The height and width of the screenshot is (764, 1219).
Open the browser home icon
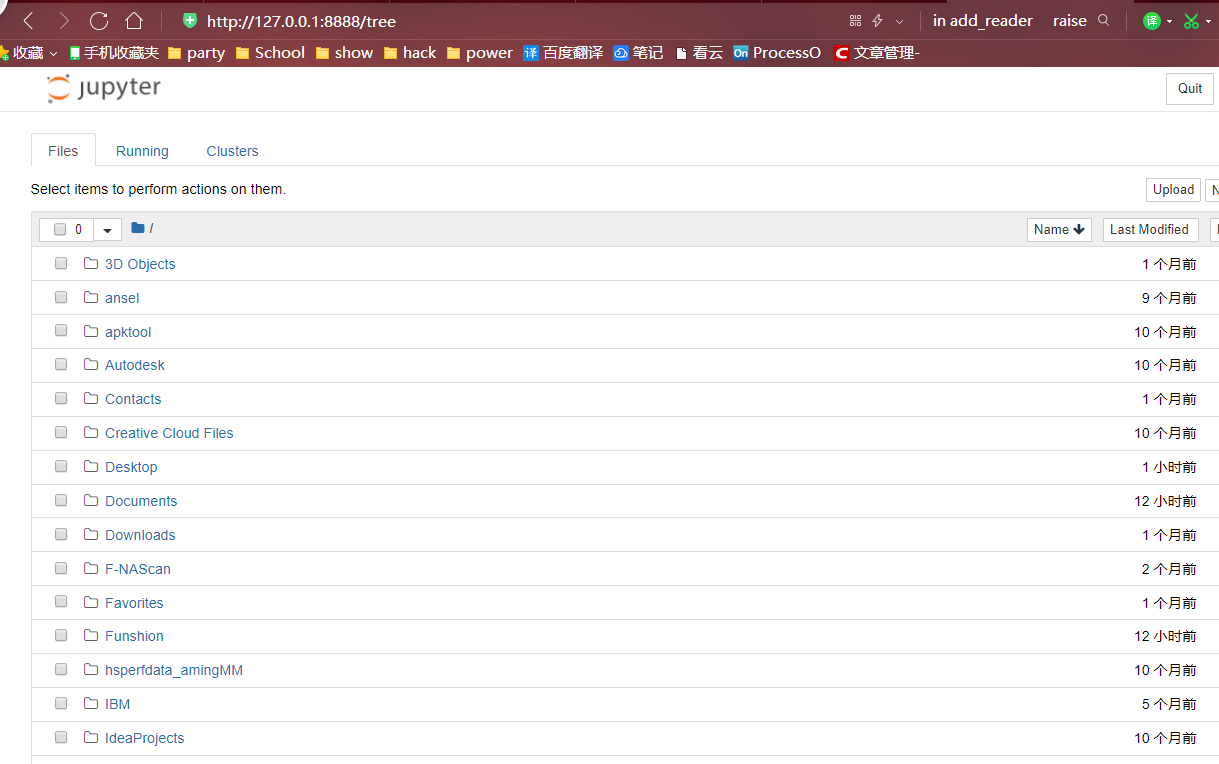tap(134, 20)
